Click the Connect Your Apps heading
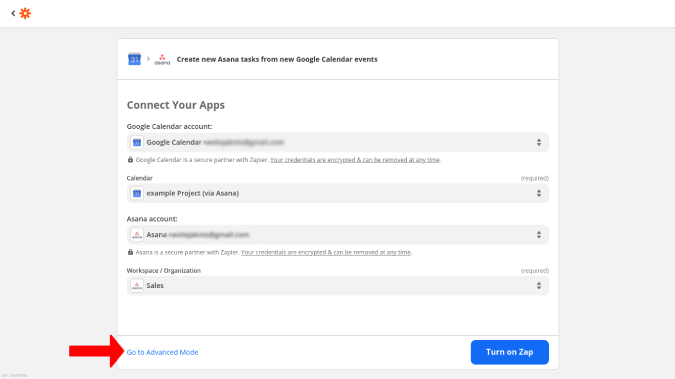Viewport: 675px width, 379px height. (x=176, y=105)
